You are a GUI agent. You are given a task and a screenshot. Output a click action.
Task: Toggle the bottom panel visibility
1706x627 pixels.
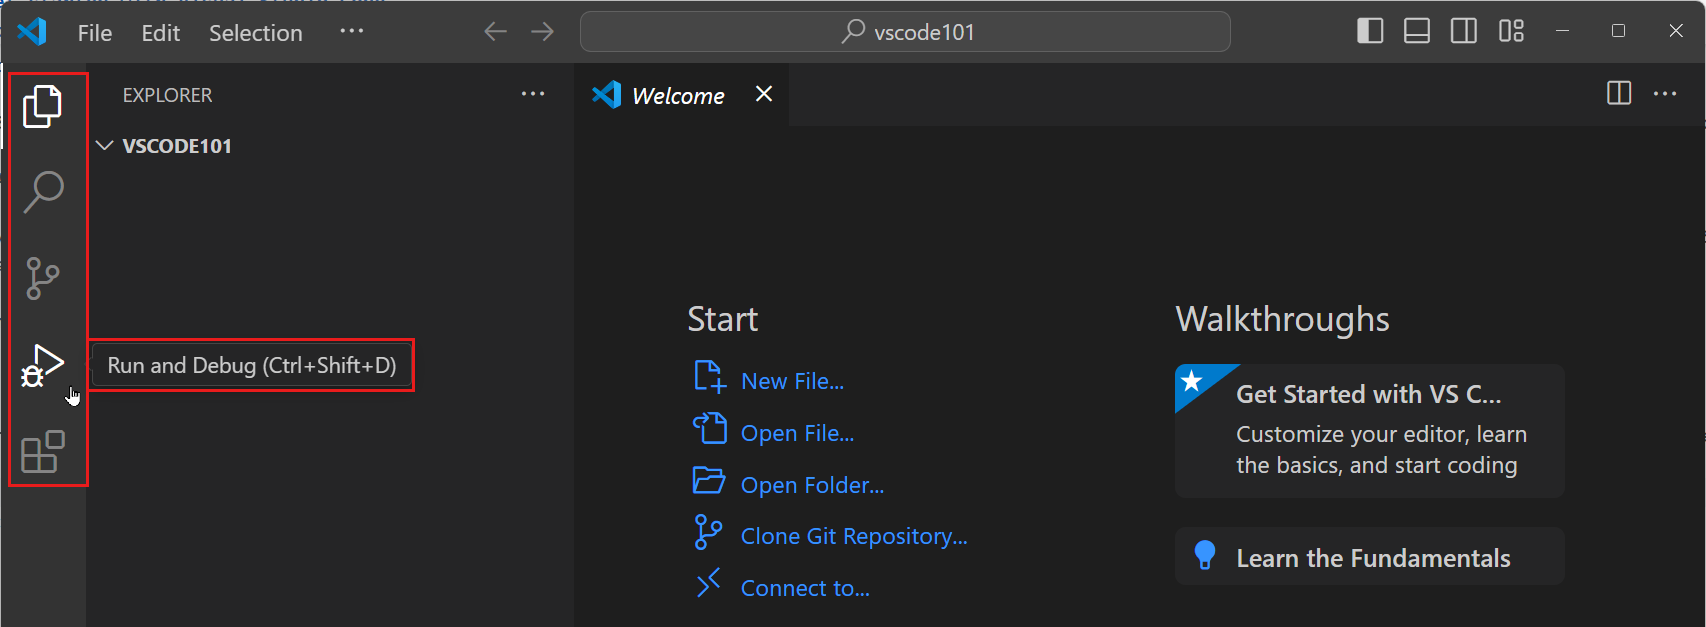point(1417,32)
